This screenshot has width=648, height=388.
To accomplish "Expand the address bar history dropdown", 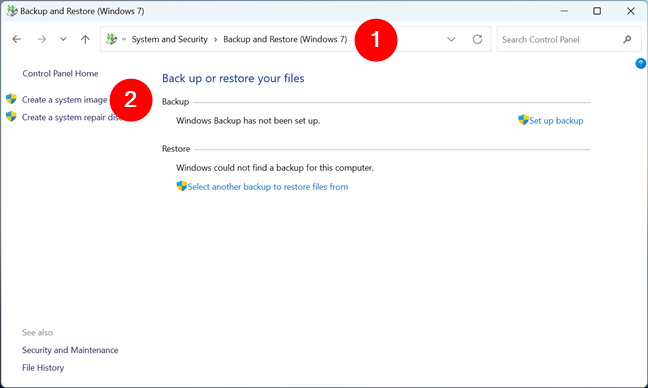I will click(451, 39).
